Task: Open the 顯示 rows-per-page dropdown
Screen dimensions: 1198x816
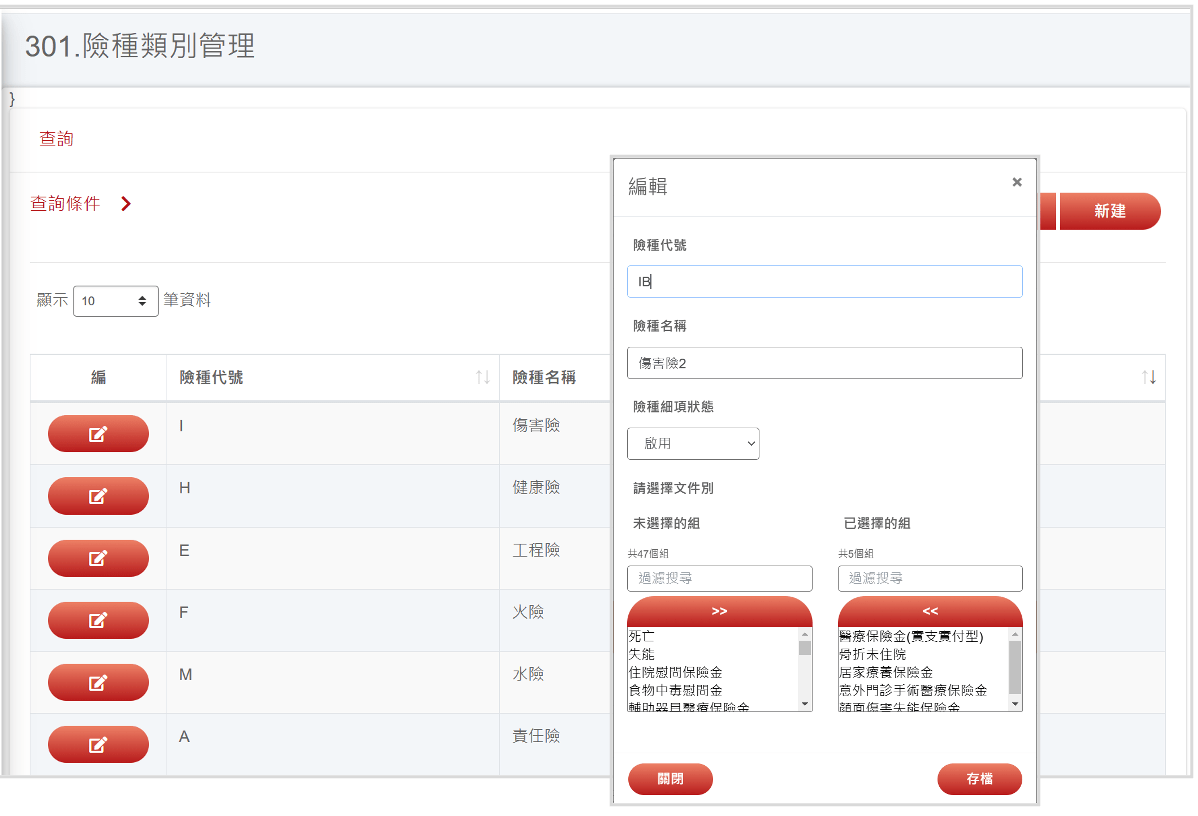Action: tap(115, 300)
